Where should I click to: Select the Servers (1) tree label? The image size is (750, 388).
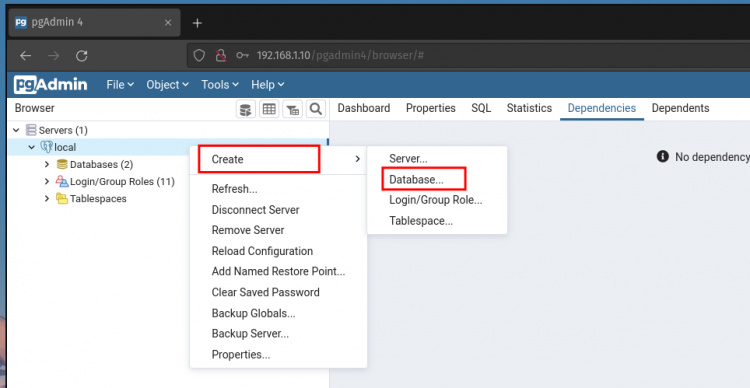point(63,130)
